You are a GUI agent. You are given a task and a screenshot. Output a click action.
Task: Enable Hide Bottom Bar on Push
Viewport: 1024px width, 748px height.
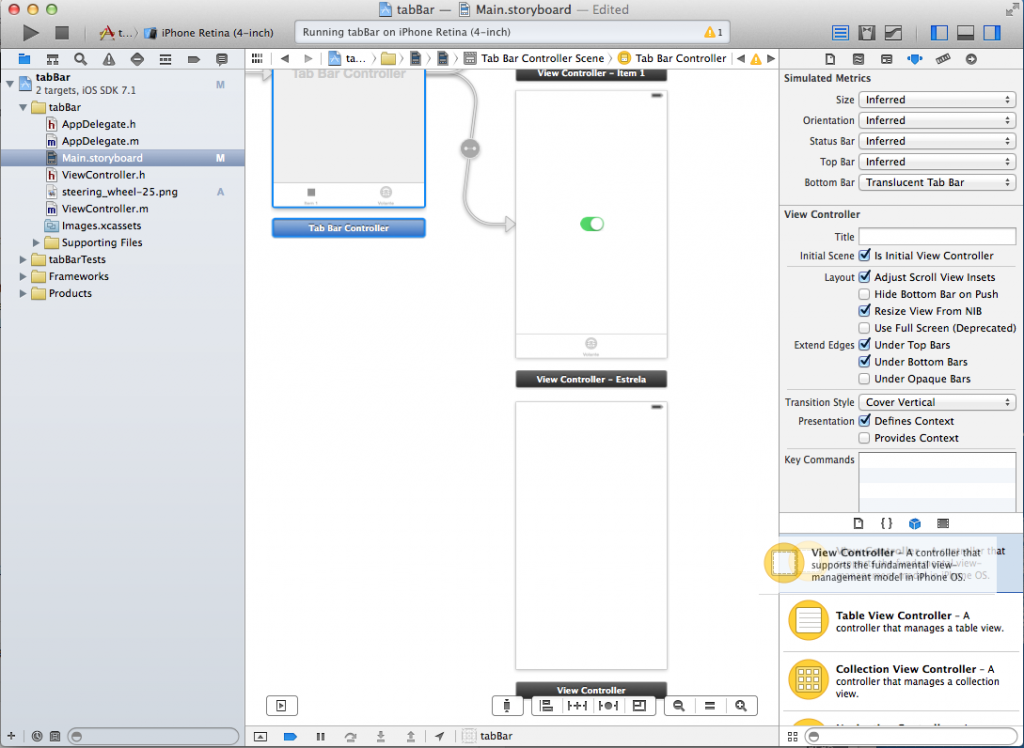[864, 294]
